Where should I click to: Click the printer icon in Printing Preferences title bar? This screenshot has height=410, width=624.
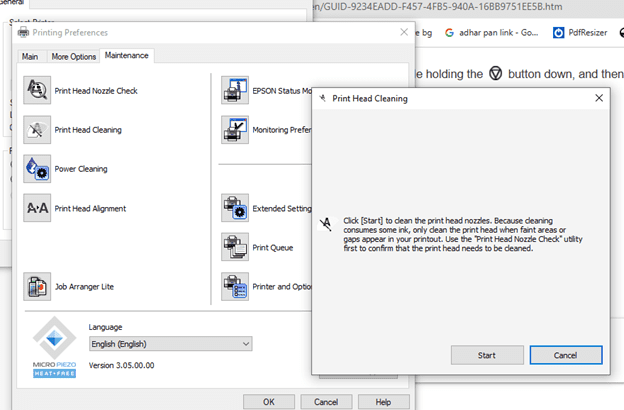(x=23, y=32)
